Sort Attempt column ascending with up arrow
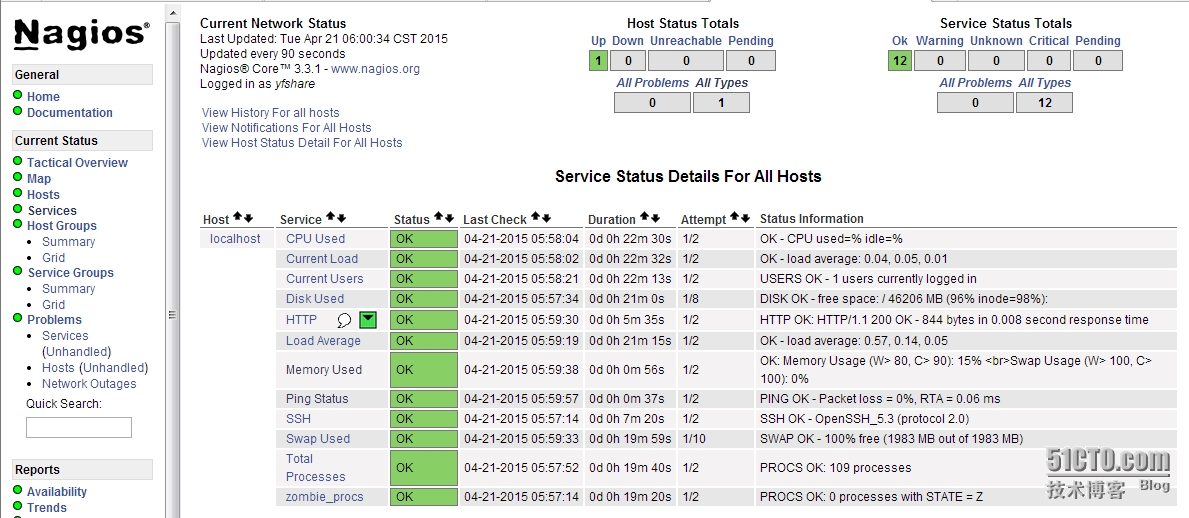This screenshot has height=518, width=1189. (x=735, y=217)
